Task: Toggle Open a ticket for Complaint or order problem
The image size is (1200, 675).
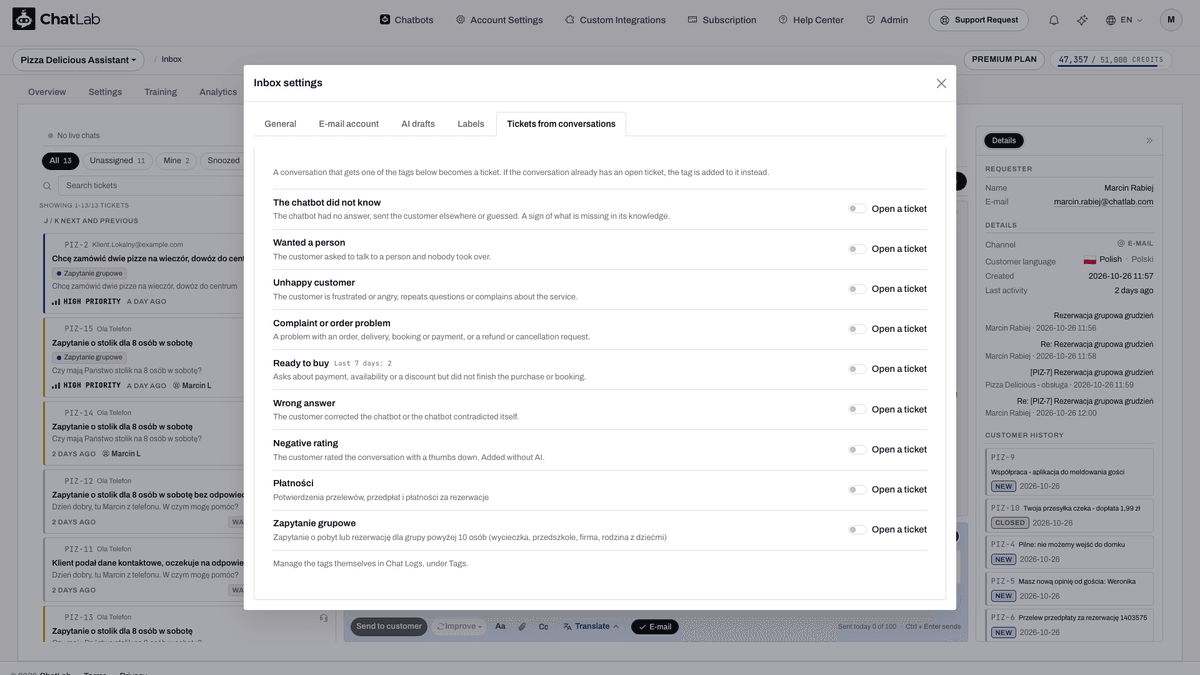Action: pos(857,329)
